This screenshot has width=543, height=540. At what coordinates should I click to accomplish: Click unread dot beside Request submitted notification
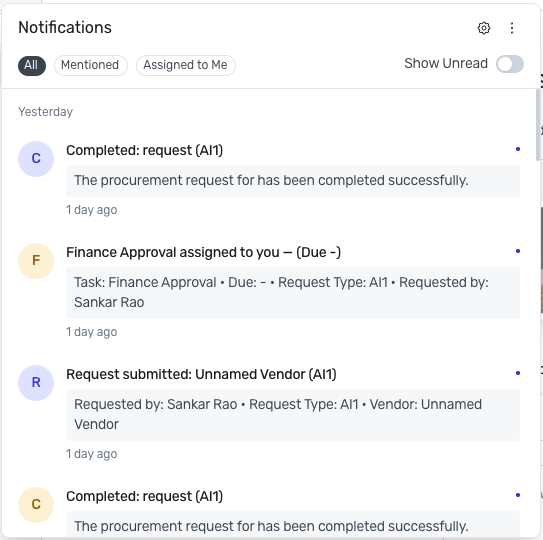[518, 373]
